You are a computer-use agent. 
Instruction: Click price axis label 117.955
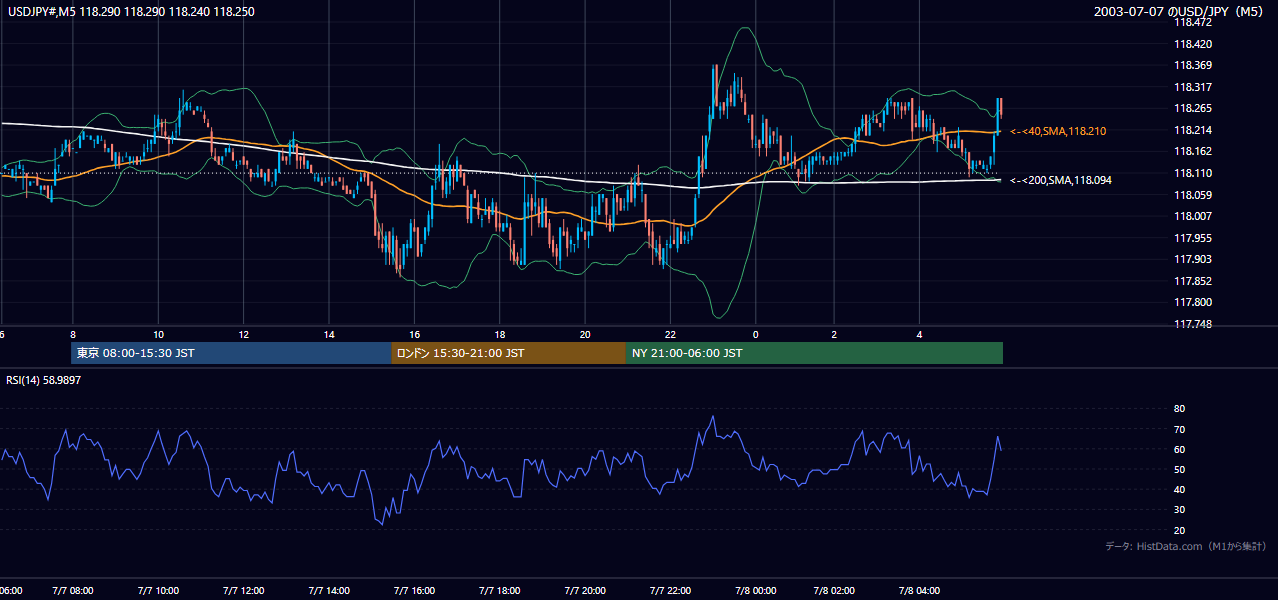1194,238
